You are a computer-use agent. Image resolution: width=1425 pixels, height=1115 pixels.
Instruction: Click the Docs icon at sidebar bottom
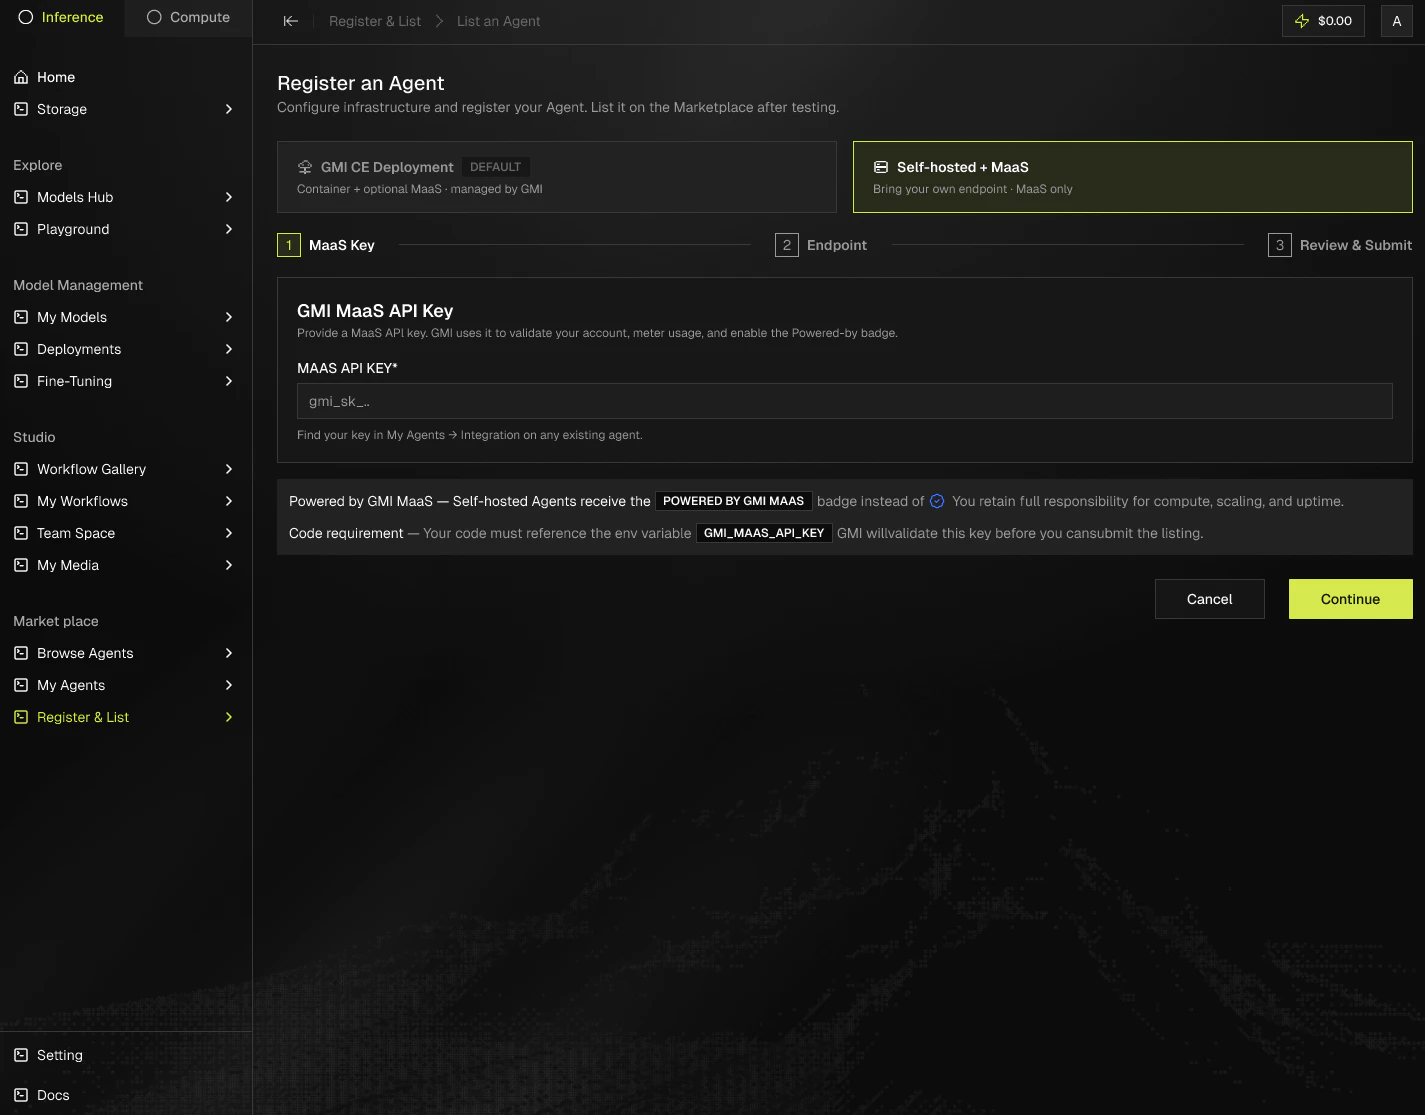click(x=21, y=1095)
